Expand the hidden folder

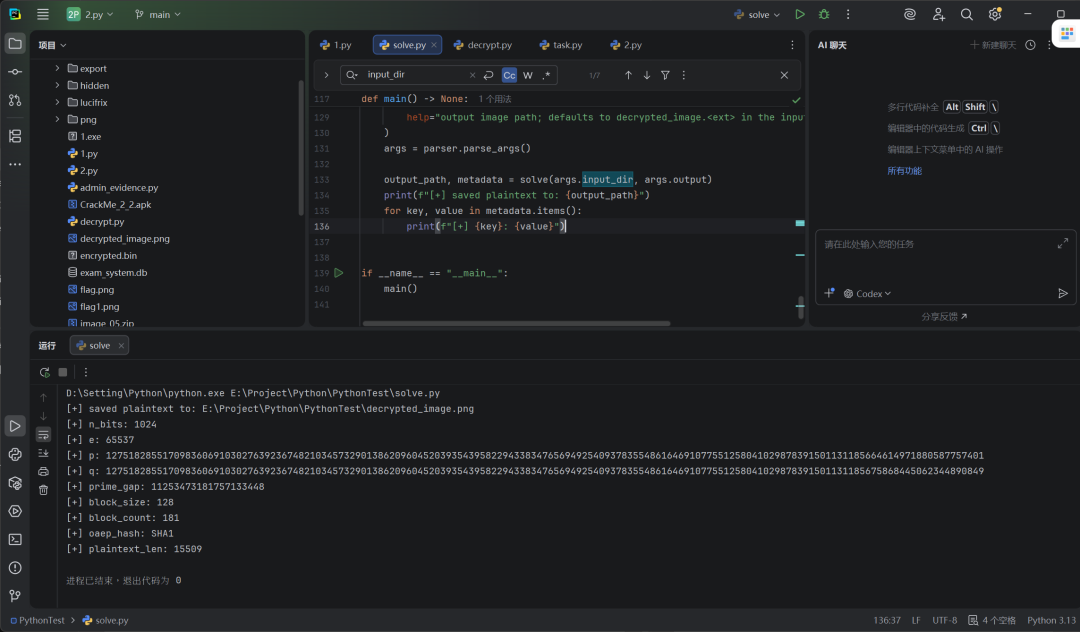click(x=57, y=85)
